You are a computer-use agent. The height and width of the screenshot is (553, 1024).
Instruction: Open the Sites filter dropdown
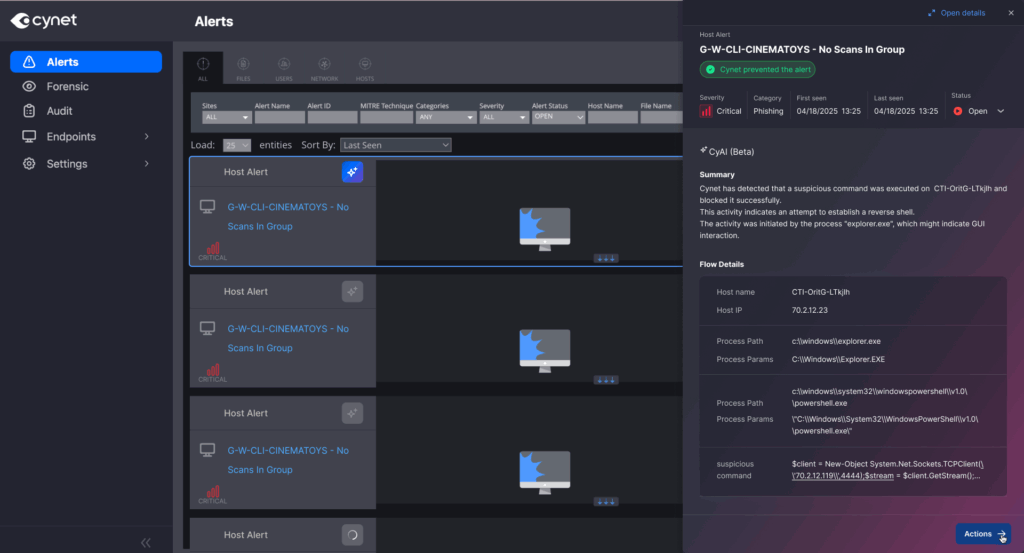(x=223, y=117)
